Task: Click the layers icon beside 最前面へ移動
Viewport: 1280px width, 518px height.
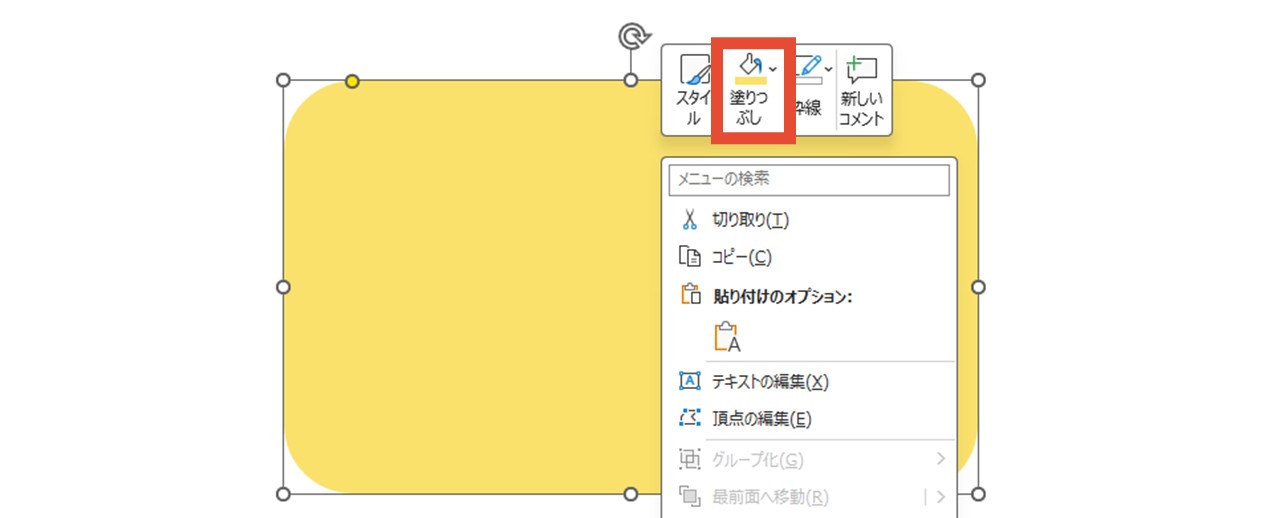Action: pos(690,495)
